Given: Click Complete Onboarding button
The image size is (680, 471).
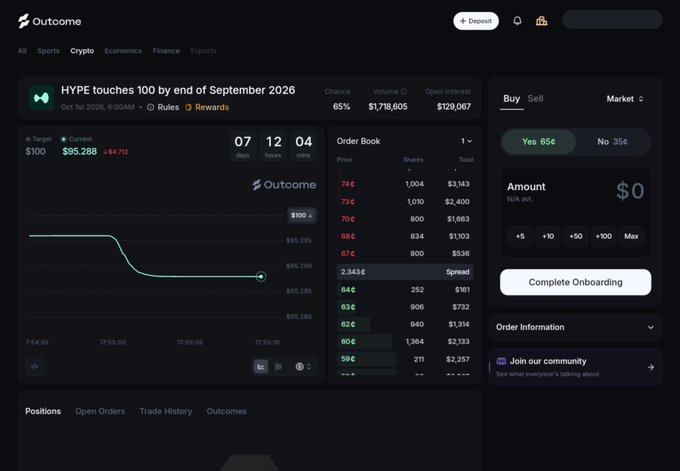Looking at the screenshot, I should (575, 282).
